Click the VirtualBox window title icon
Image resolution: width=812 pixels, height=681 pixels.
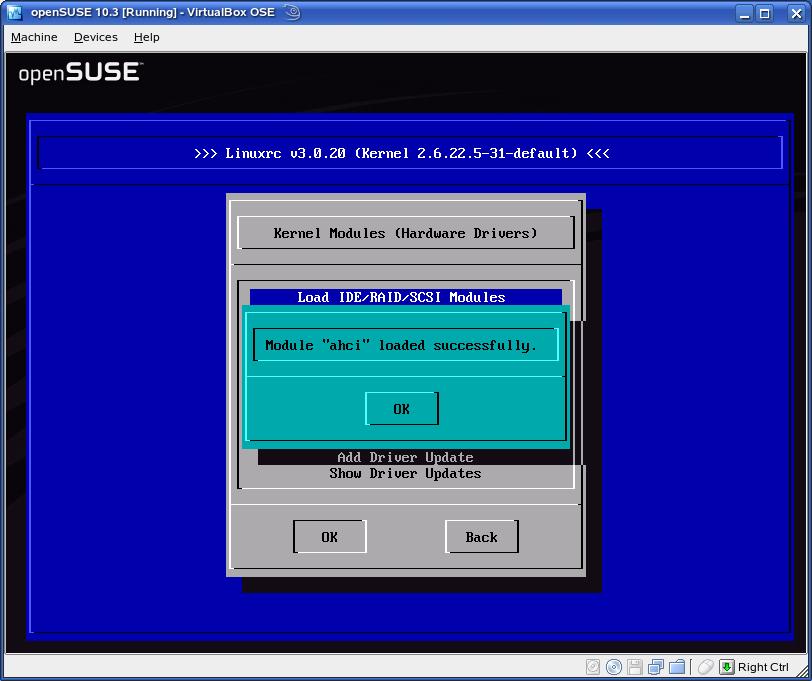(14, 12)
